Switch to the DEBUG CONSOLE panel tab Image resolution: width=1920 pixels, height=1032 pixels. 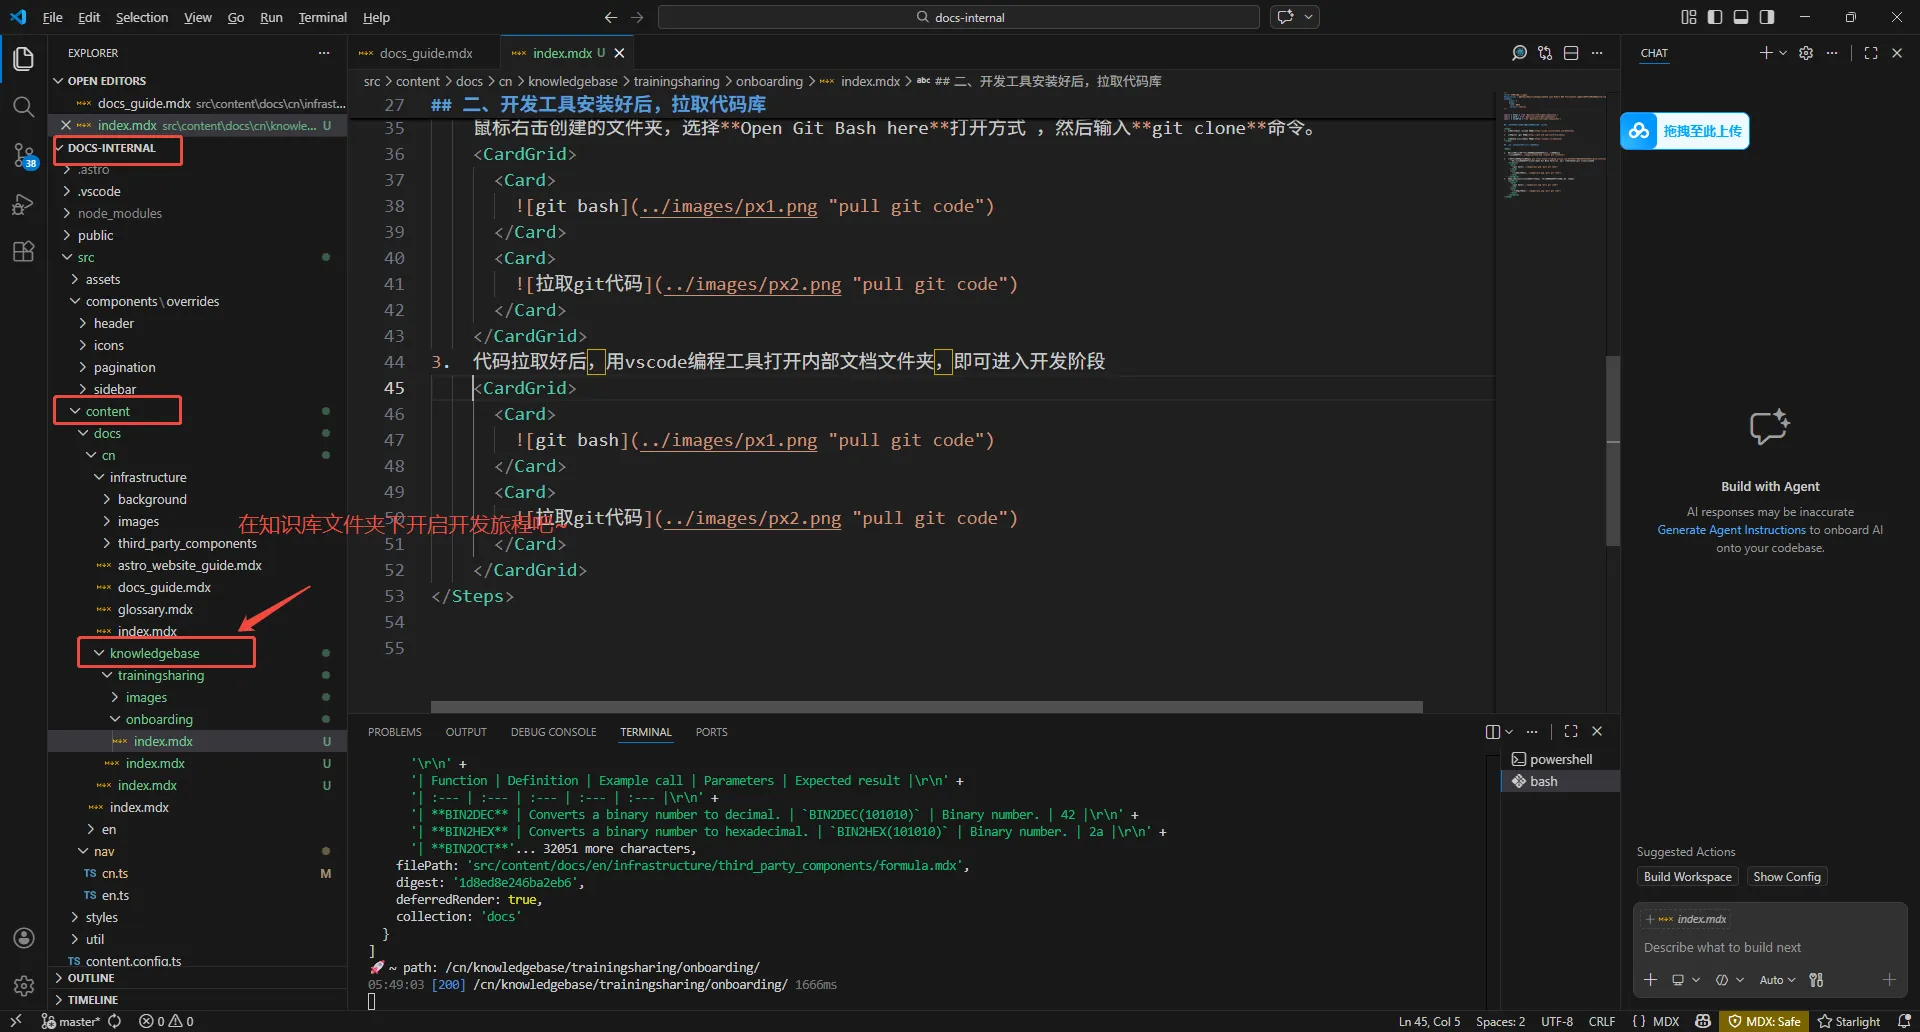553,732
